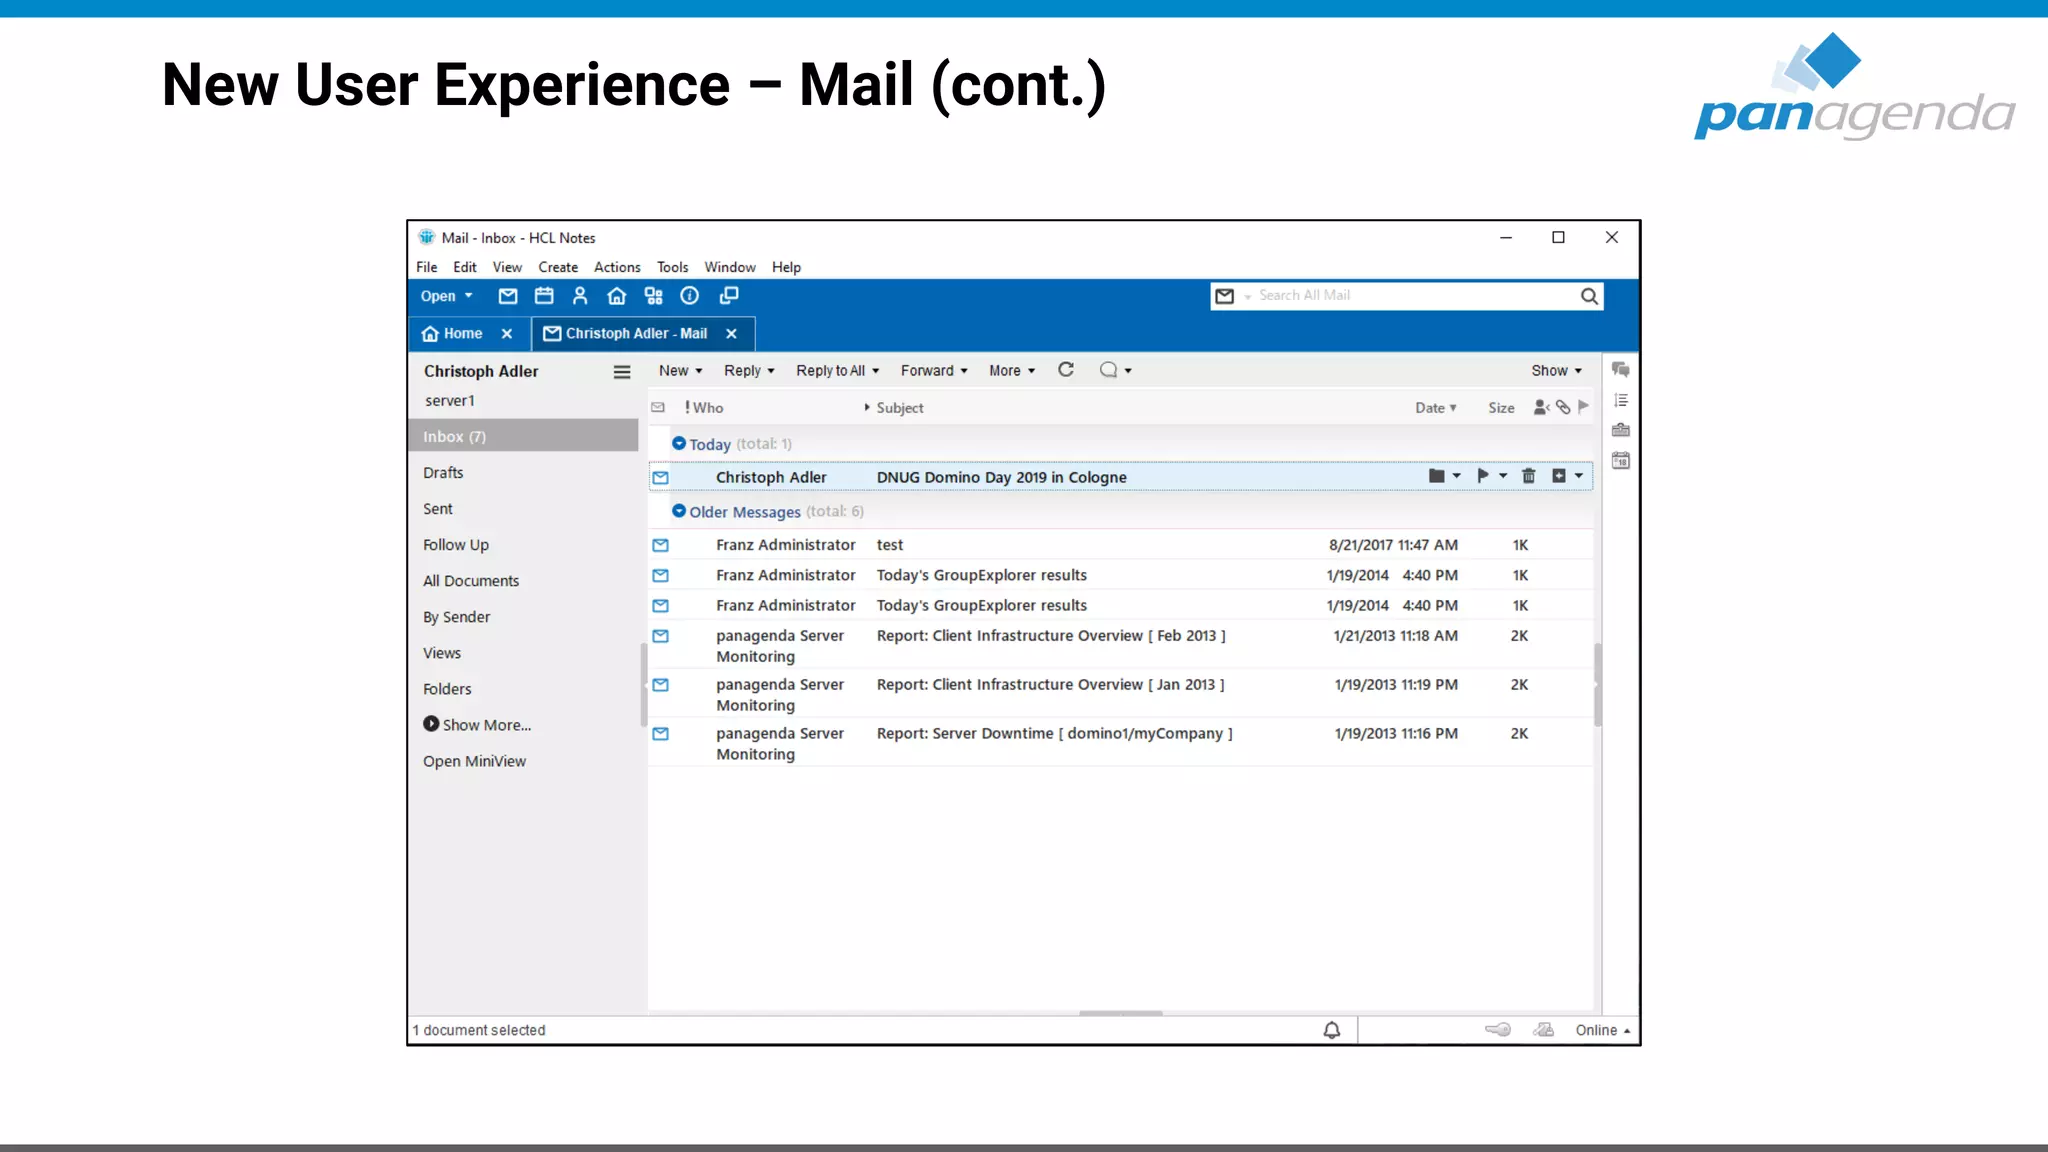The image size is (2048, 1152).
Task: Sort by the Who column header
Action: pyautogui.click(x=708, y=408)
